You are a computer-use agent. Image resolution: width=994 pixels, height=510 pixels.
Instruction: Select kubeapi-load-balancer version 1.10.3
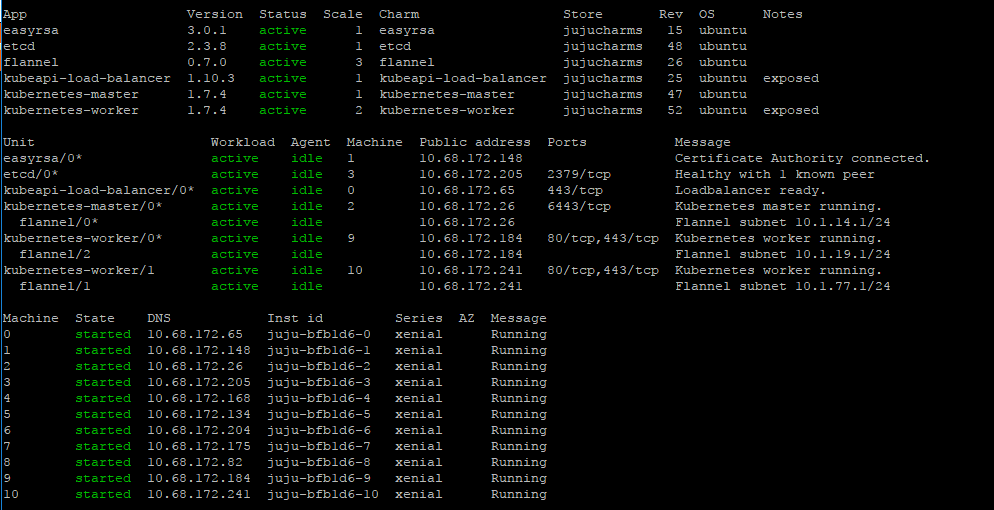pyautogui.click(x=210, y=78)
